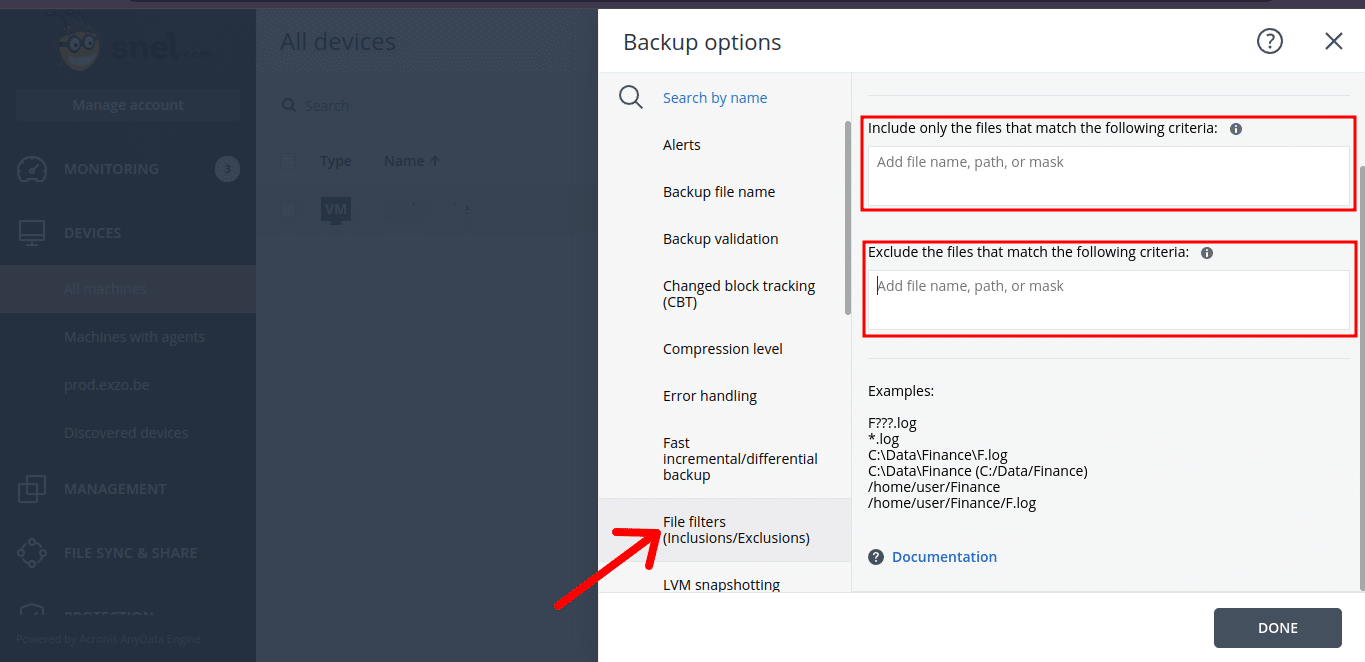Open the Documentation link
Screen dimensions: 1365x662
point(944,557)
